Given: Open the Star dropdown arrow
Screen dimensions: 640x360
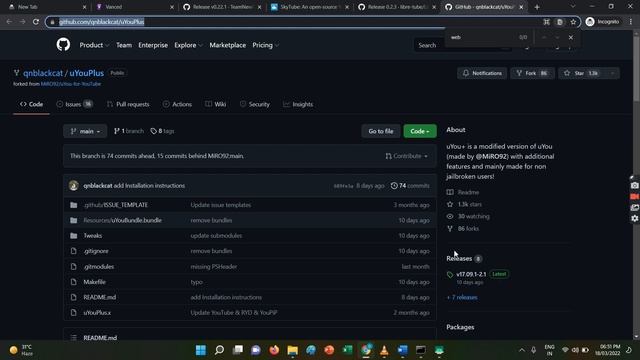Looking at the screenshot, I should pyautogui.click(x=613, y=73).
